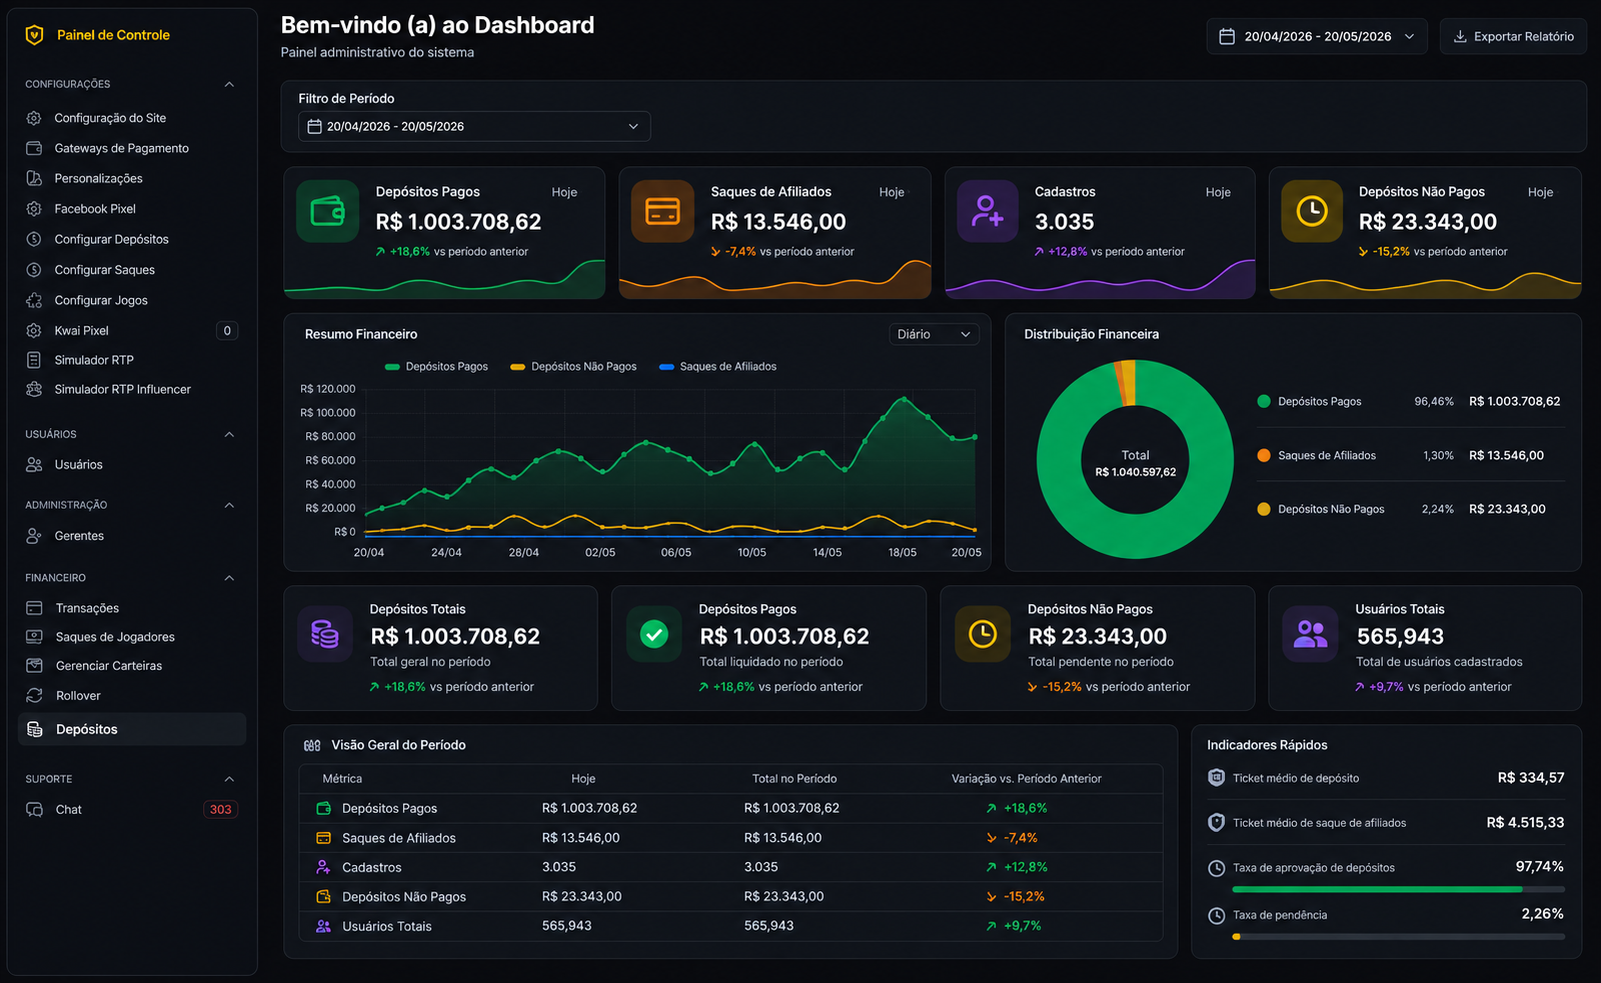Click the 565,943 value on Usuários Totais card
Image resolution: width=1601 pixels, height=983 pixels.
coord(1400,637)
